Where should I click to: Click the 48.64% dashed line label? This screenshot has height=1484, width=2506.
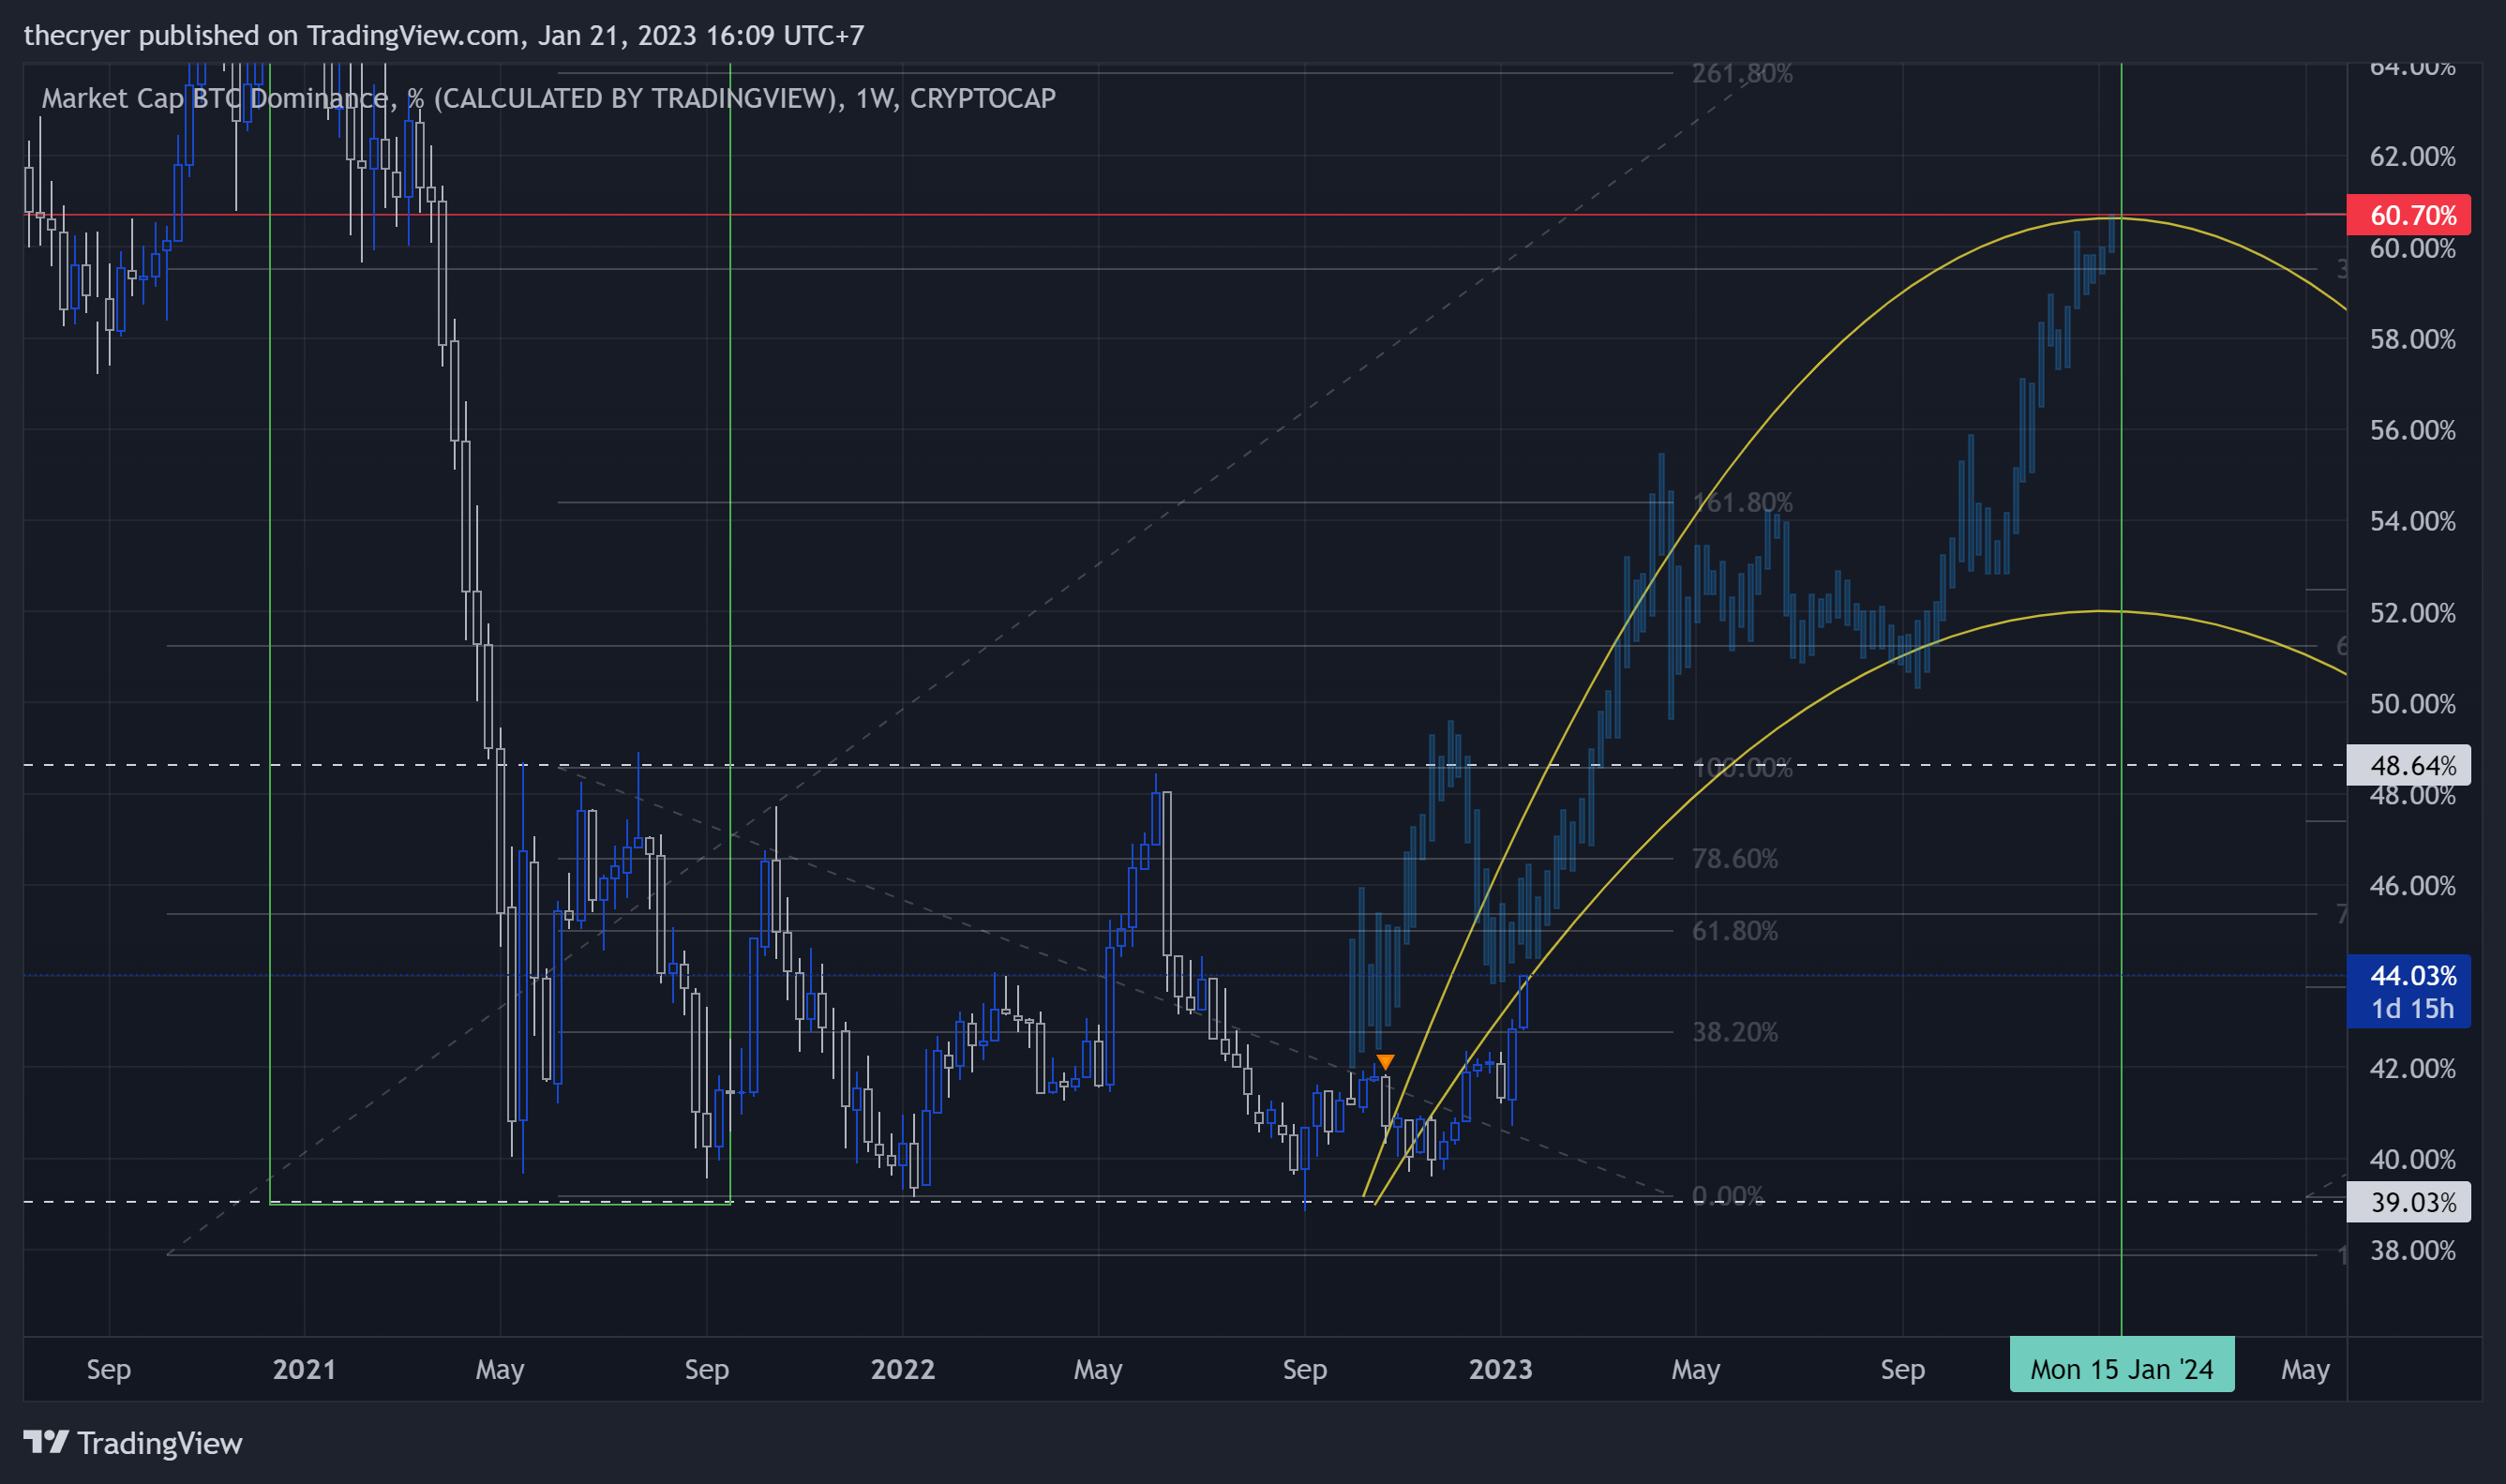(x=2408, y=766)
